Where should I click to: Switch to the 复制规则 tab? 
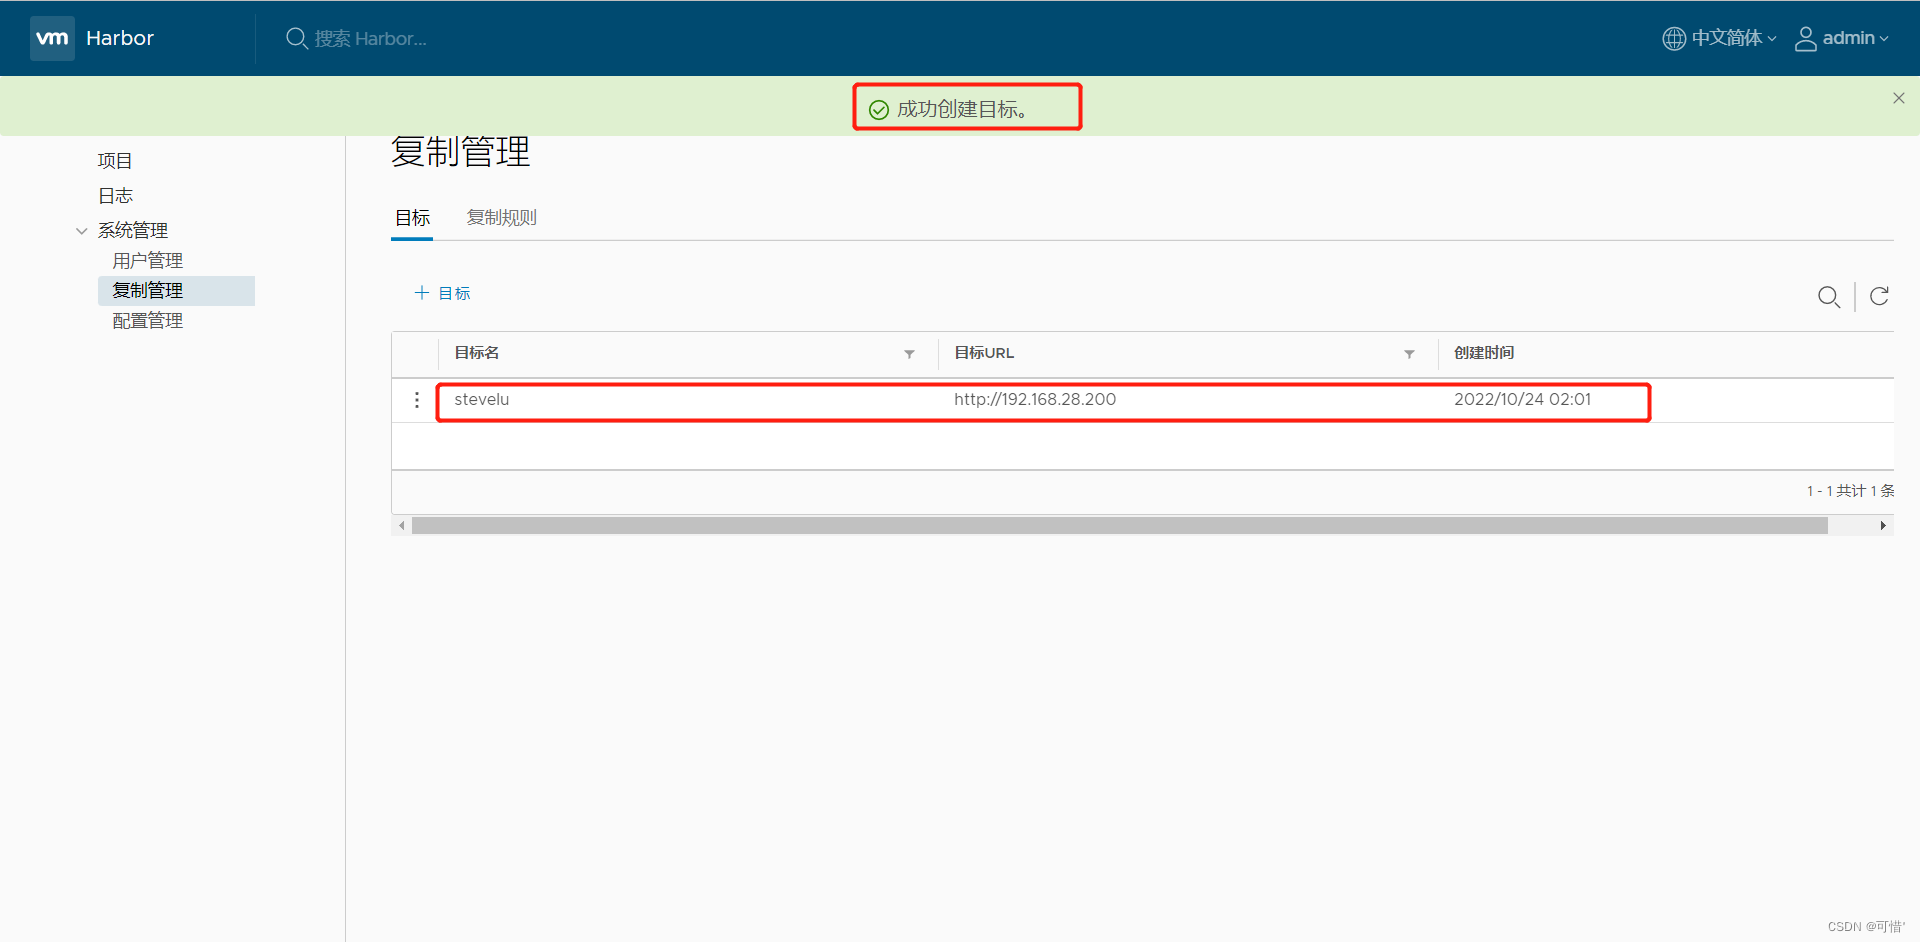coord(502,218)
